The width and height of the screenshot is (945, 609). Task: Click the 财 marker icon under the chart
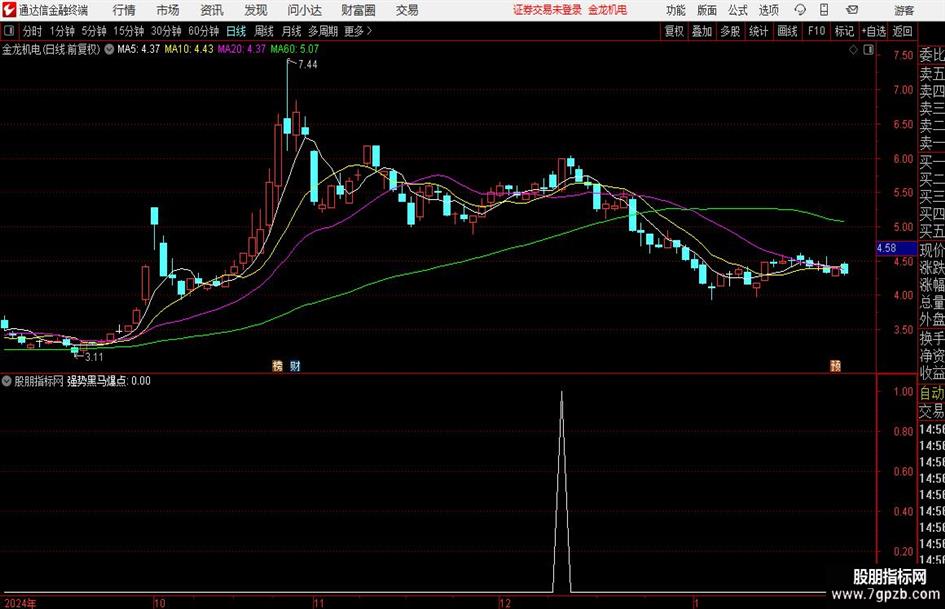(x=295, y=365)
